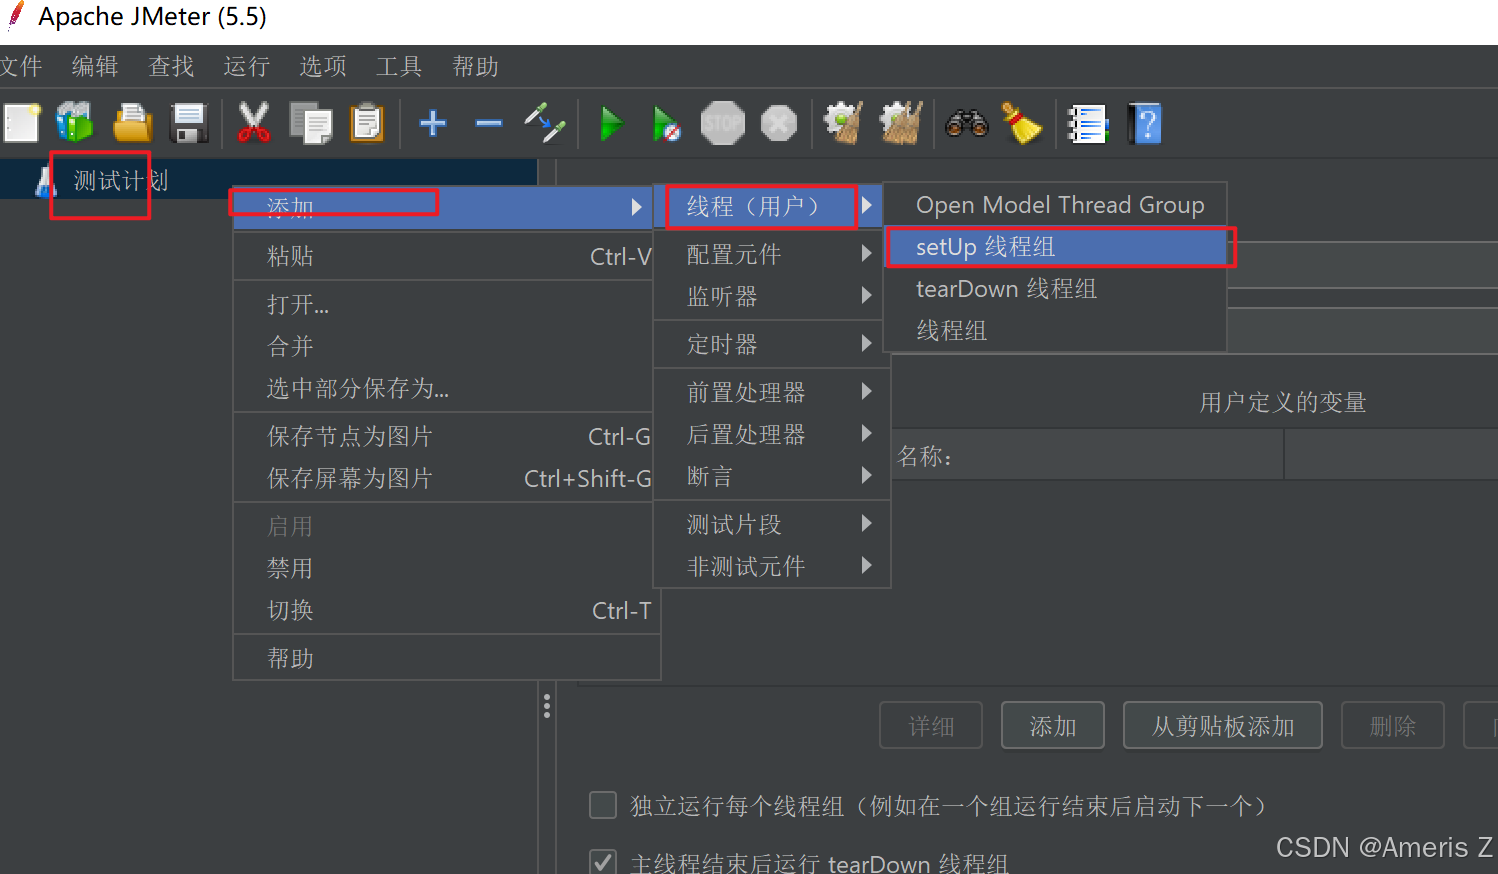Viewport: 1498px width, 874px height.
Task: Choose 合并 from context menu
Action: point(444,346)
